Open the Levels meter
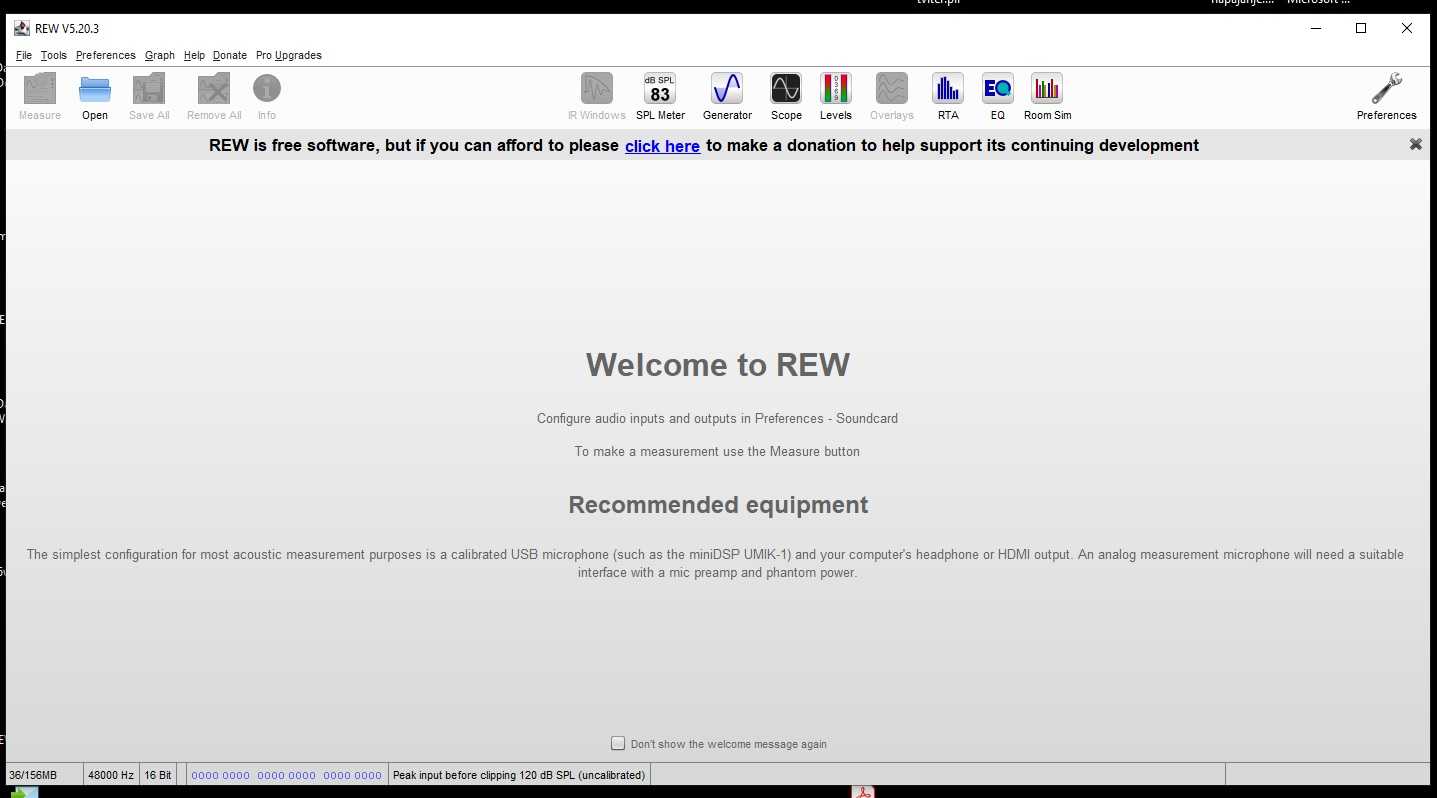The width and height of the screenshot is (1437, 798). tap(836, 97)
